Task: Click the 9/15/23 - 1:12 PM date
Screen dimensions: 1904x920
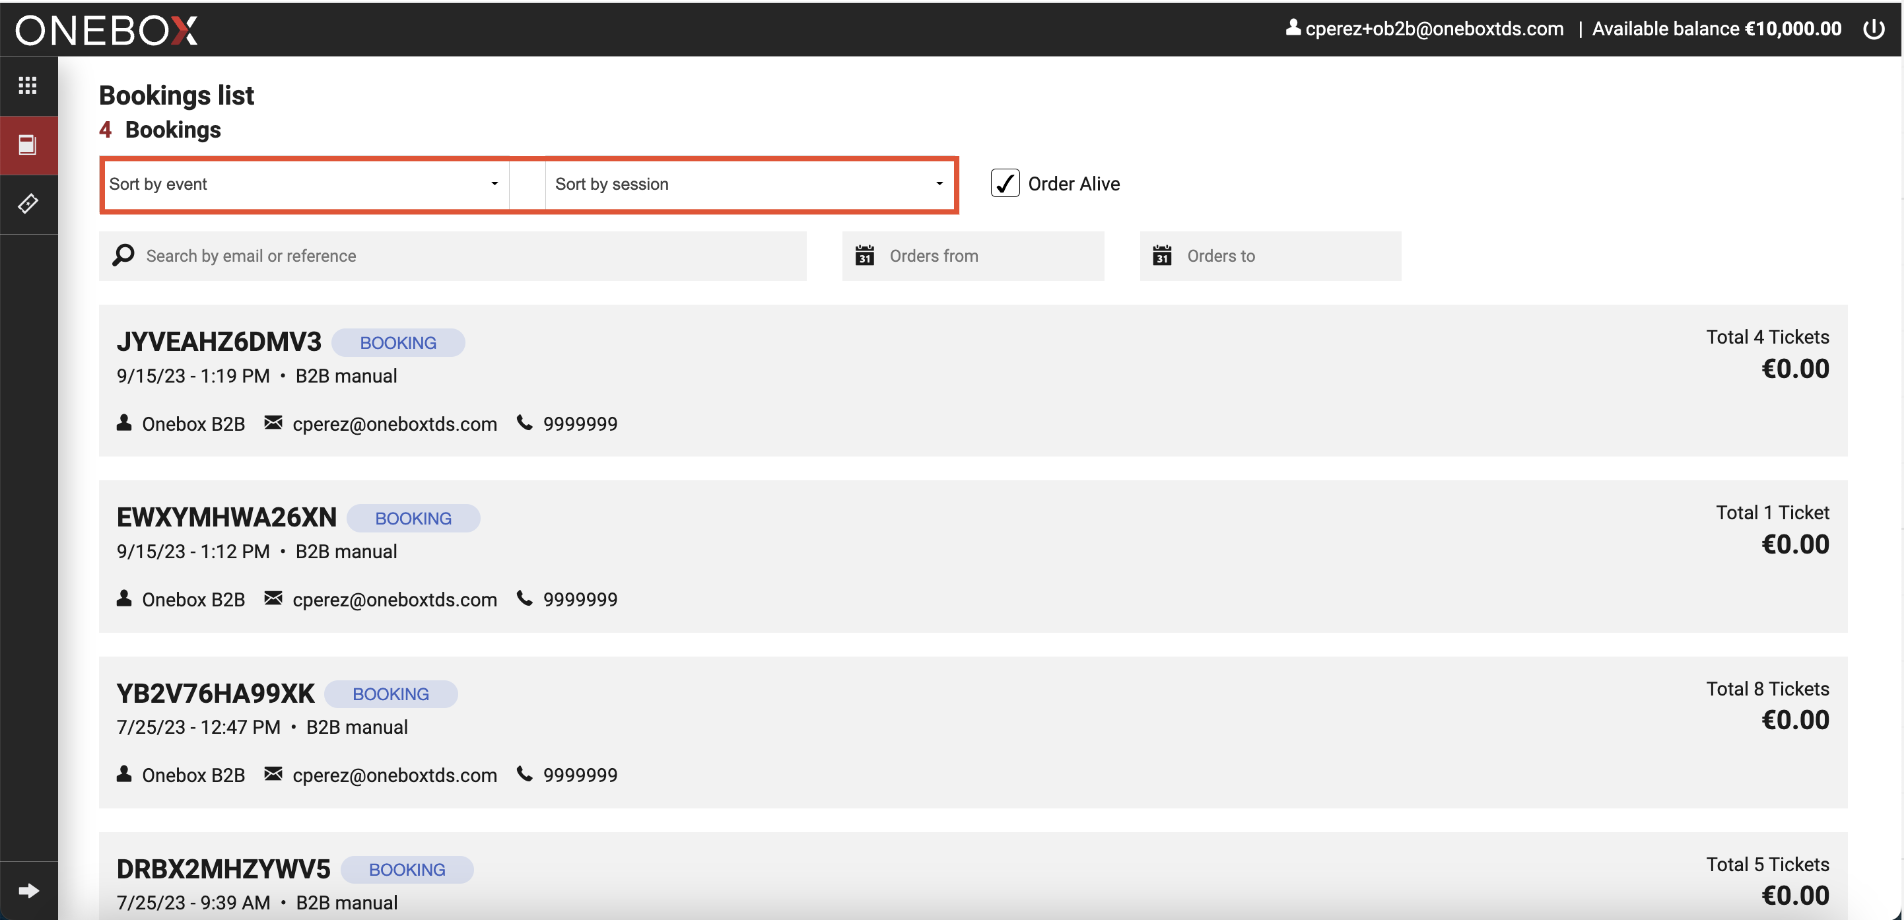Action: click(x=193, y=551)
